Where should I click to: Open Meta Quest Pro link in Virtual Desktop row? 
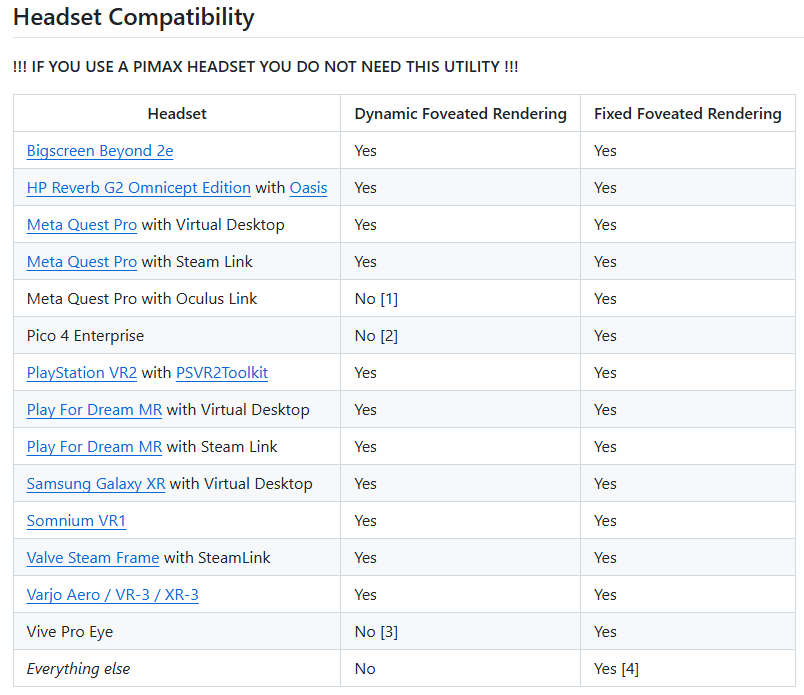pyautogui.click(x=82, y=225)
